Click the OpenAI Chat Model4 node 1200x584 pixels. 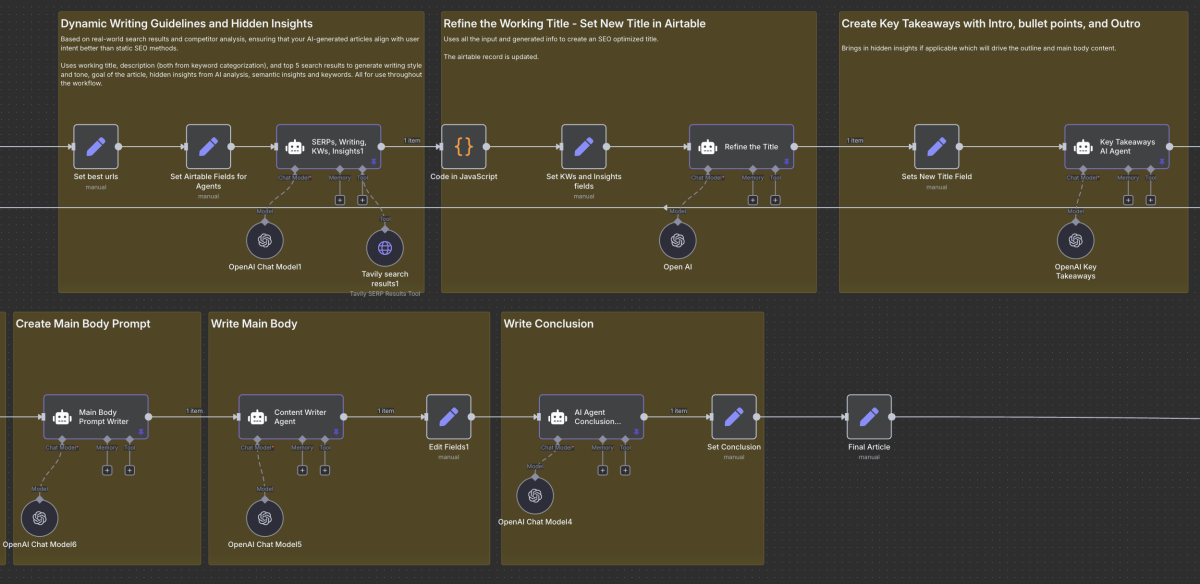pos(535,495)
